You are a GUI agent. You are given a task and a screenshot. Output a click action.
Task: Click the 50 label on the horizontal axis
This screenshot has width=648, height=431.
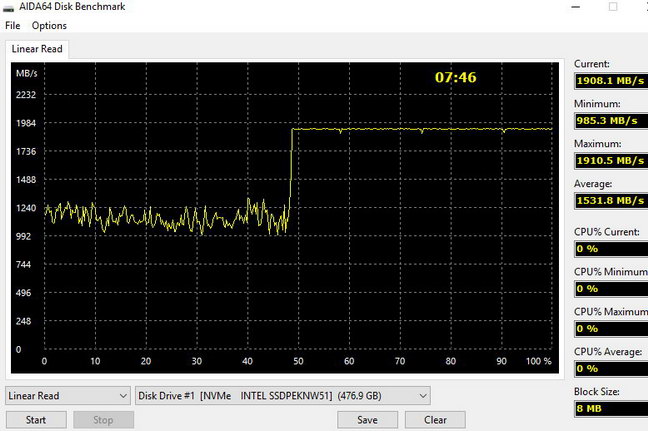click(x=298, y=361)
